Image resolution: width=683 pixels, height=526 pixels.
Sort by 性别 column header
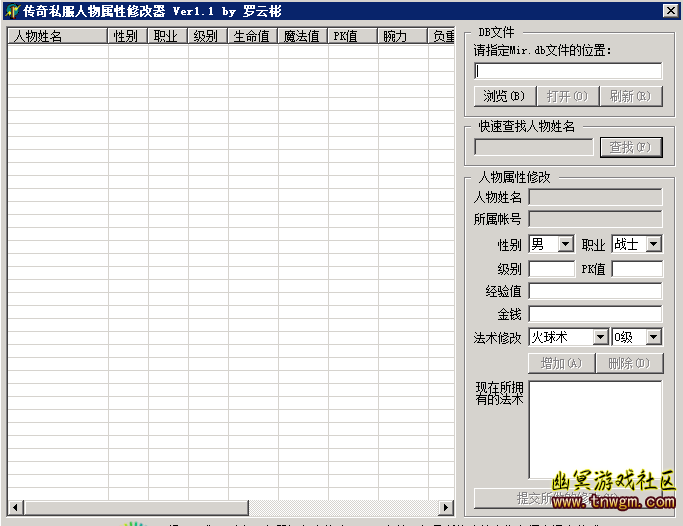pyautogui.click(x=128, y=36)
